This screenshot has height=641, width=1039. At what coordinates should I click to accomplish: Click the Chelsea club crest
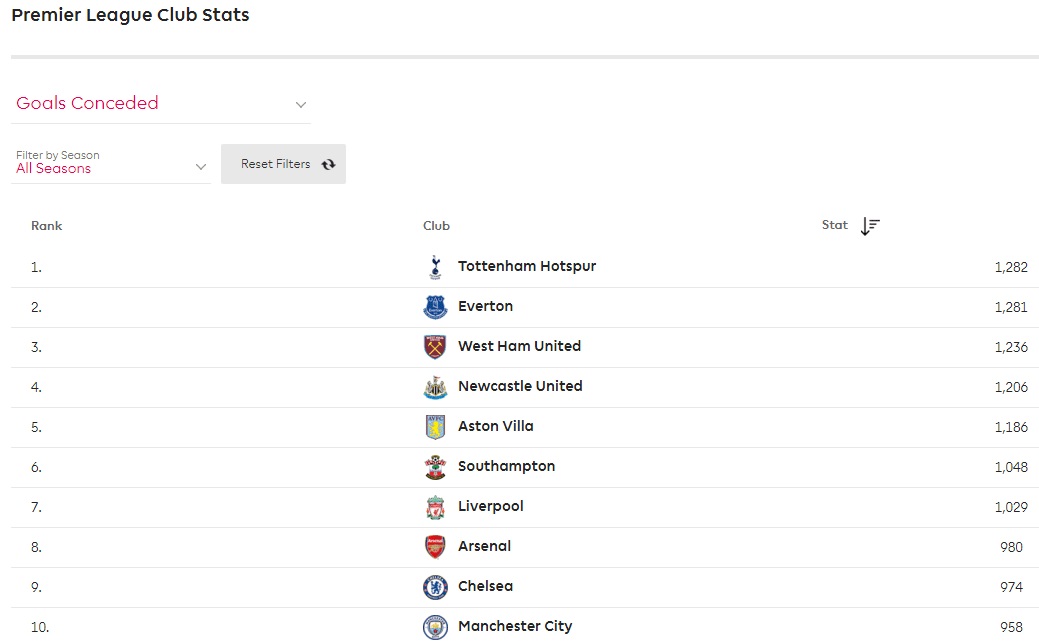coord(434,587)
